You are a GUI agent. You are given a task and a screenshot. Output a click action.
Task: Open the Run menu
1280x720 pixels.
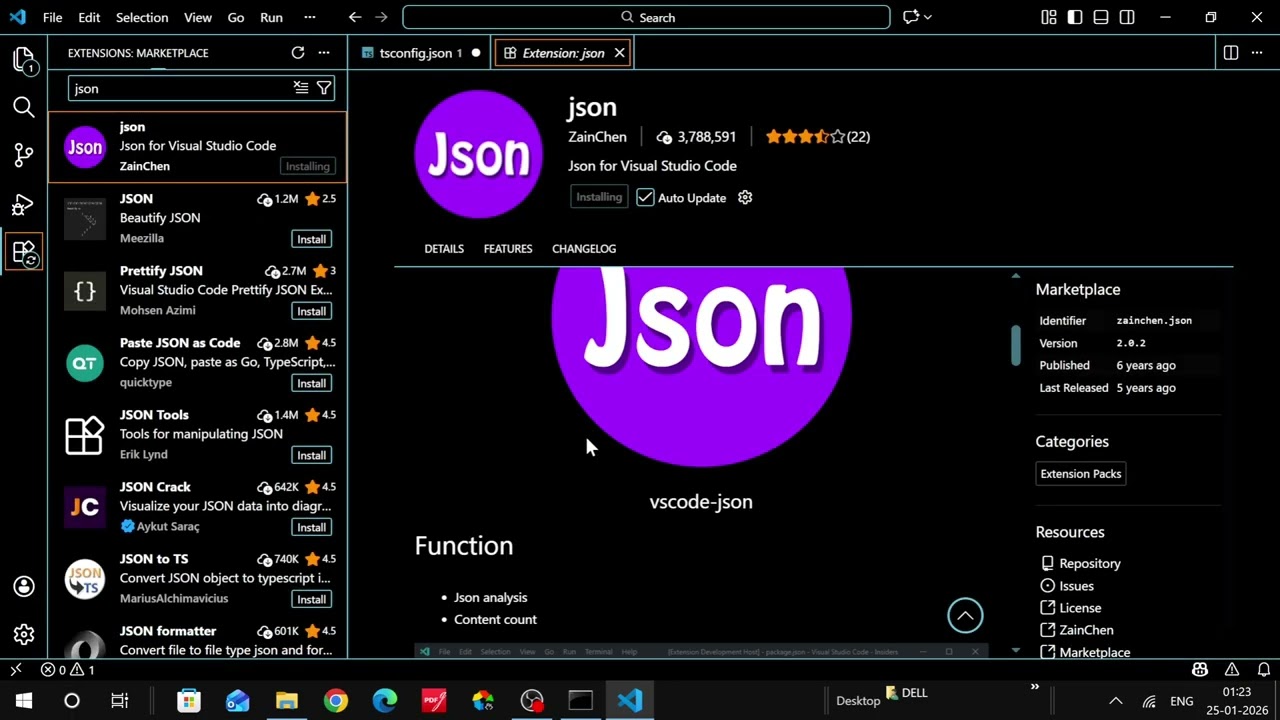[x=271, y=17]
